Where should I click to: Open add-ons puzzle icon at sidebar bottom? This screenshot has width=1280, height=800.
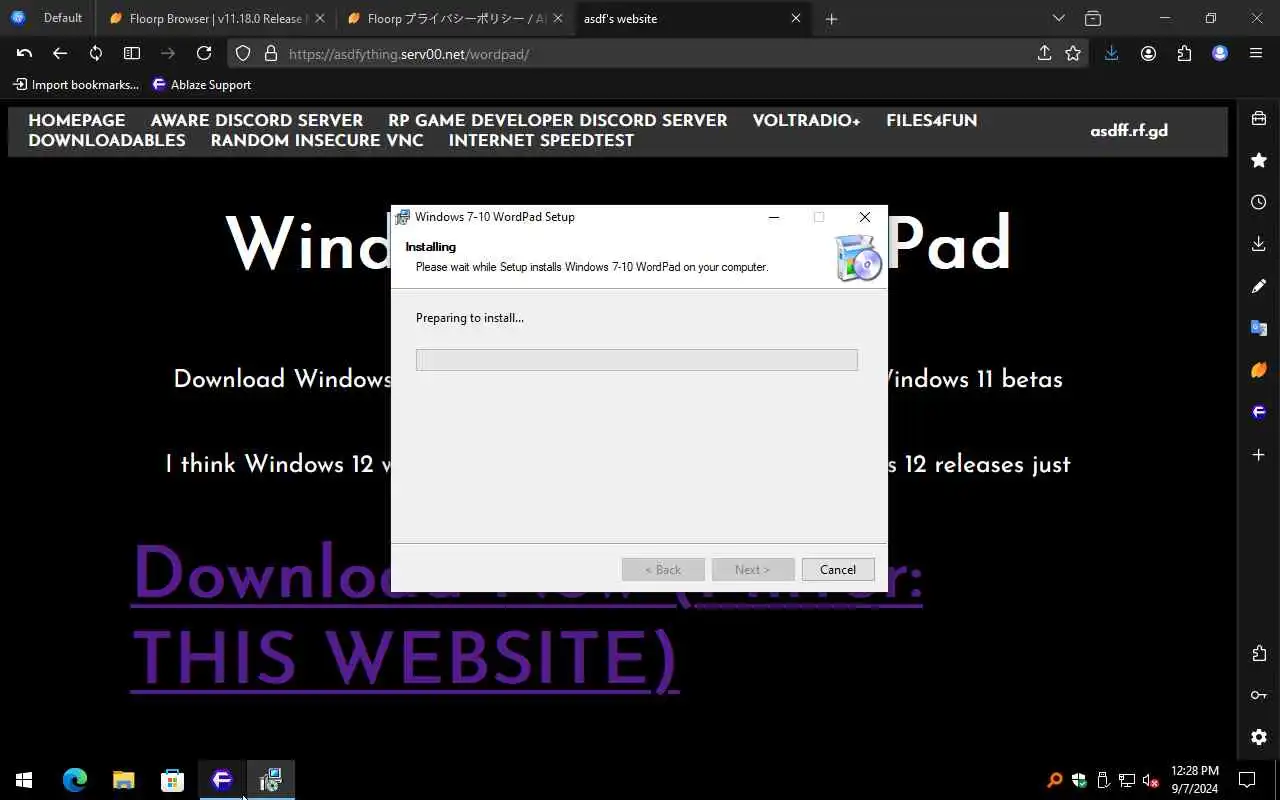[x=1259, y=653]
